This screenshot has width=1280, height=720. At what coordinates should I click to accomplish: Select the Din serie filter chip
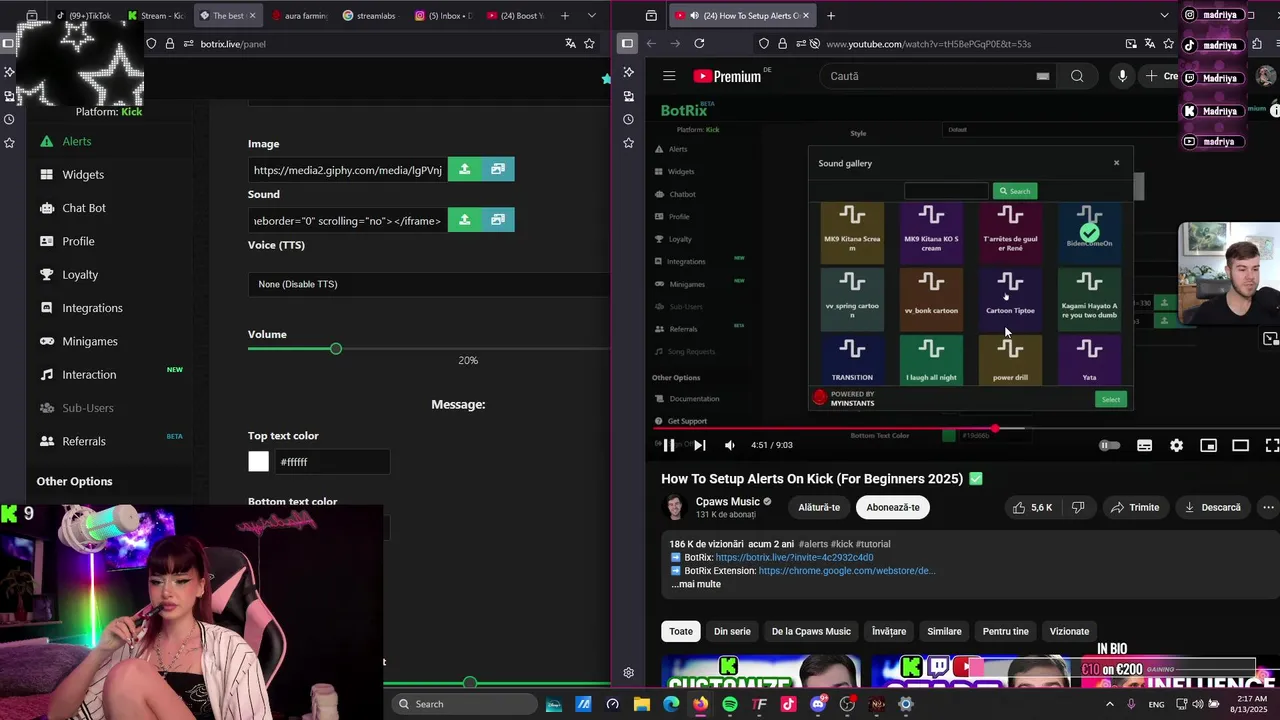pyautogui.click(x=732, y=631)
